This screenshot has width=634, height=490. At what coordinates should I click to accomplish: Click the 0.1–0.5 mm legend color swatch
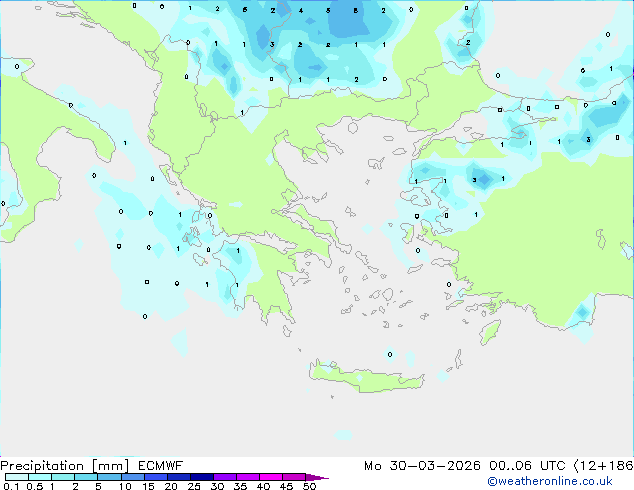[x=17, y=477]
